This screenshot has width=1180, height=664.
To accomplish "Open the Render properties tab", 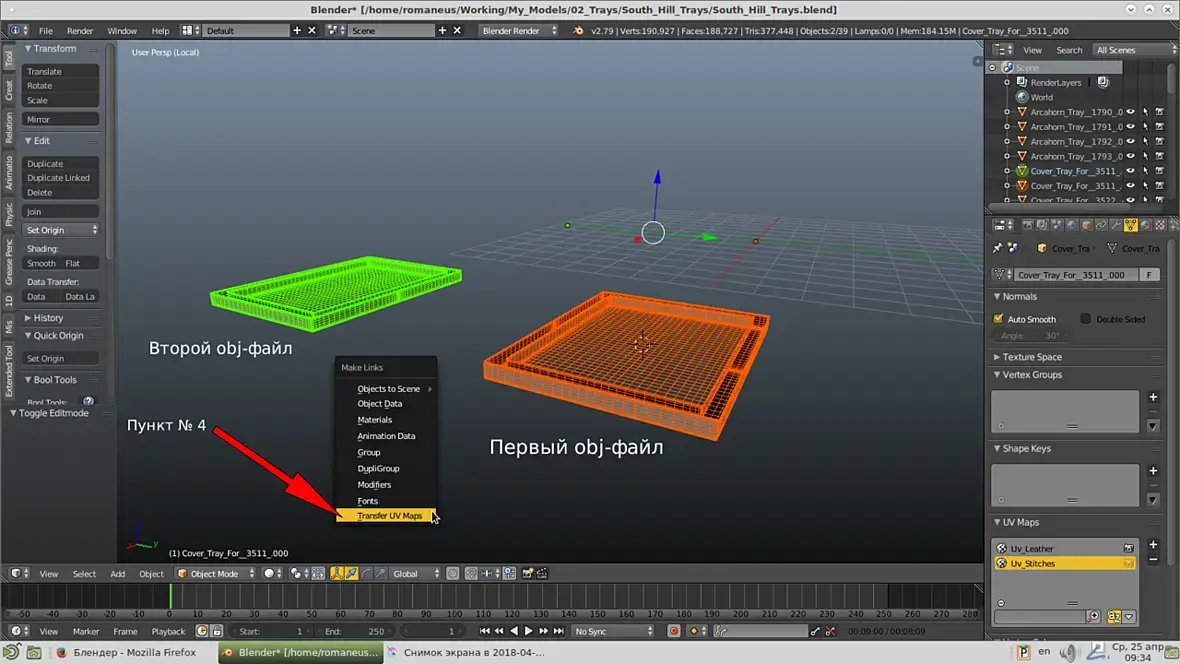I will point(1028,224).
